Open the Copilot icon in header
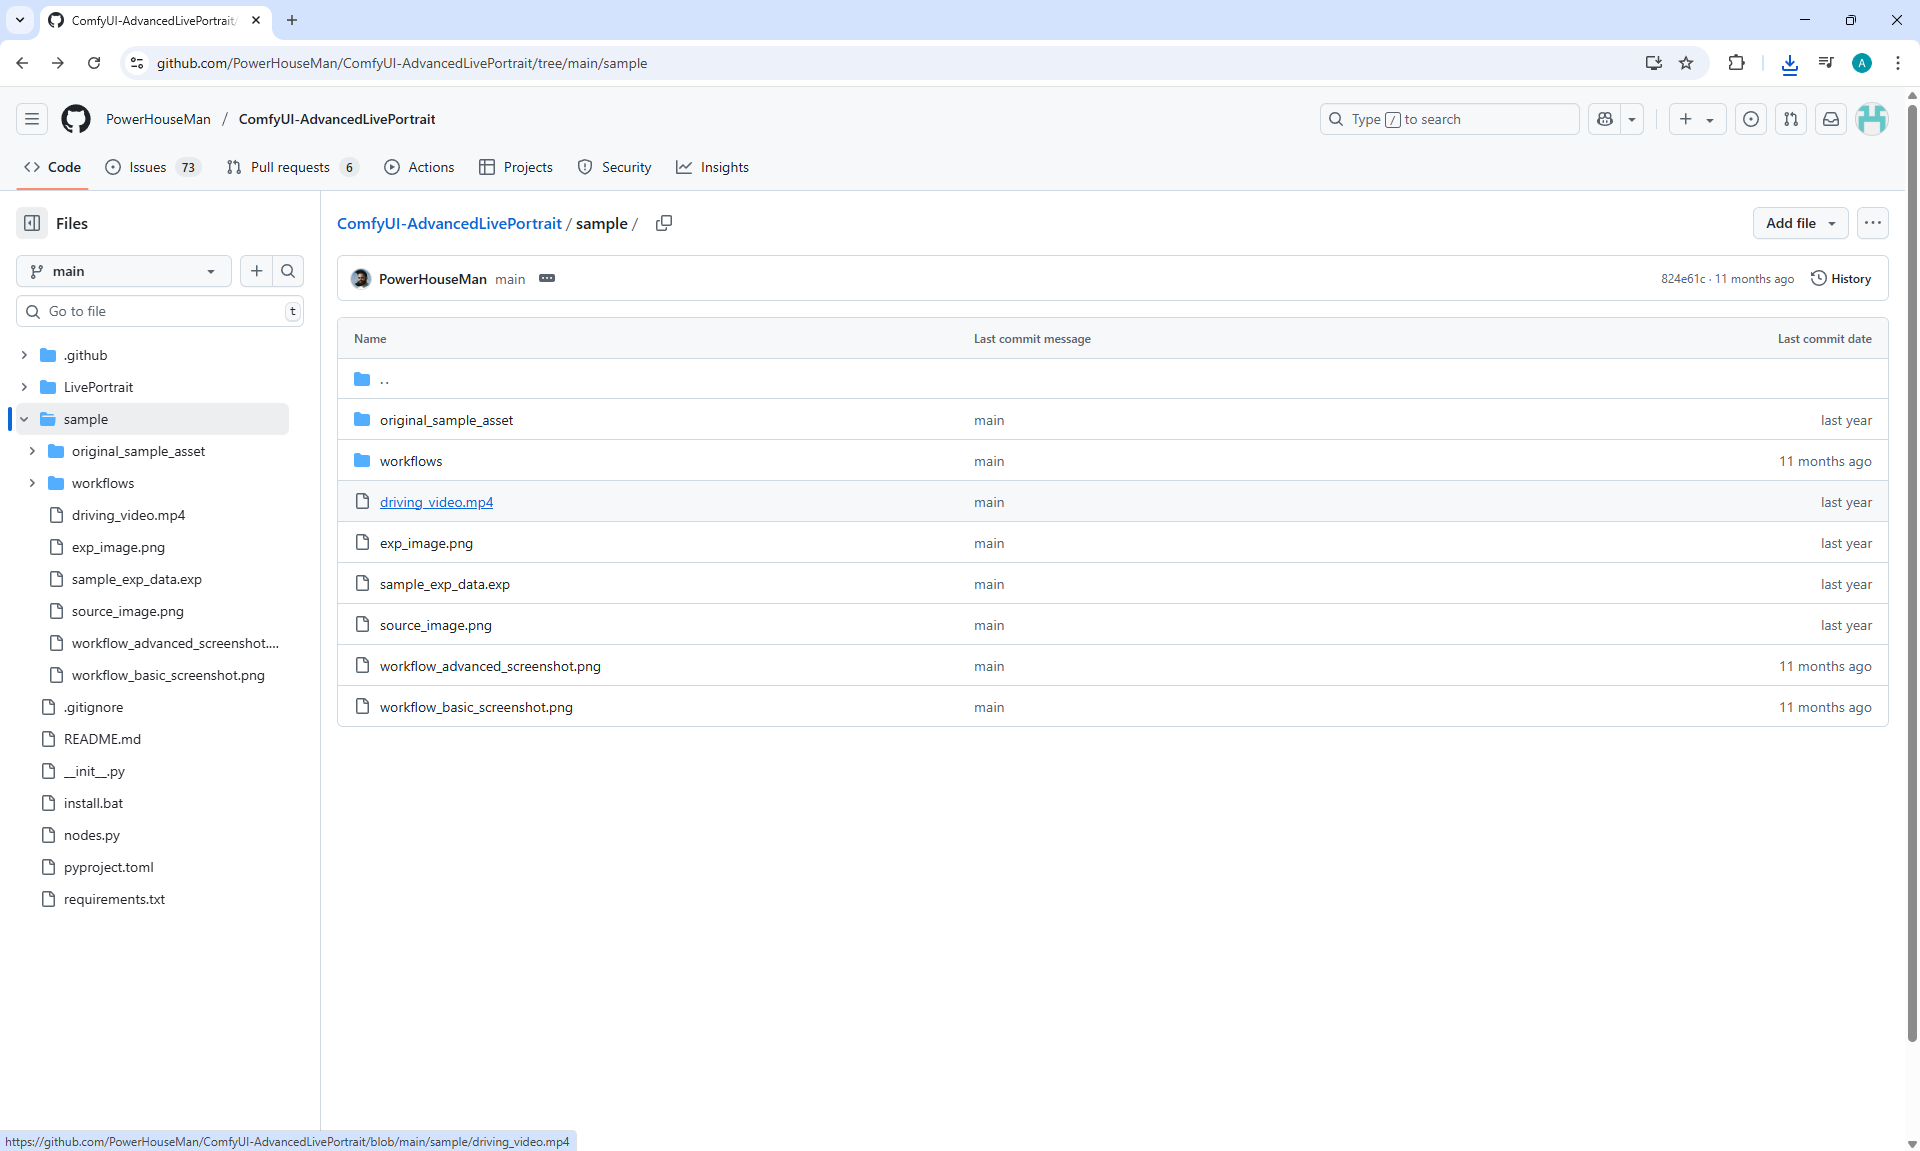The width and height of the screenshot is (1920, 1151). [1605, 119]
